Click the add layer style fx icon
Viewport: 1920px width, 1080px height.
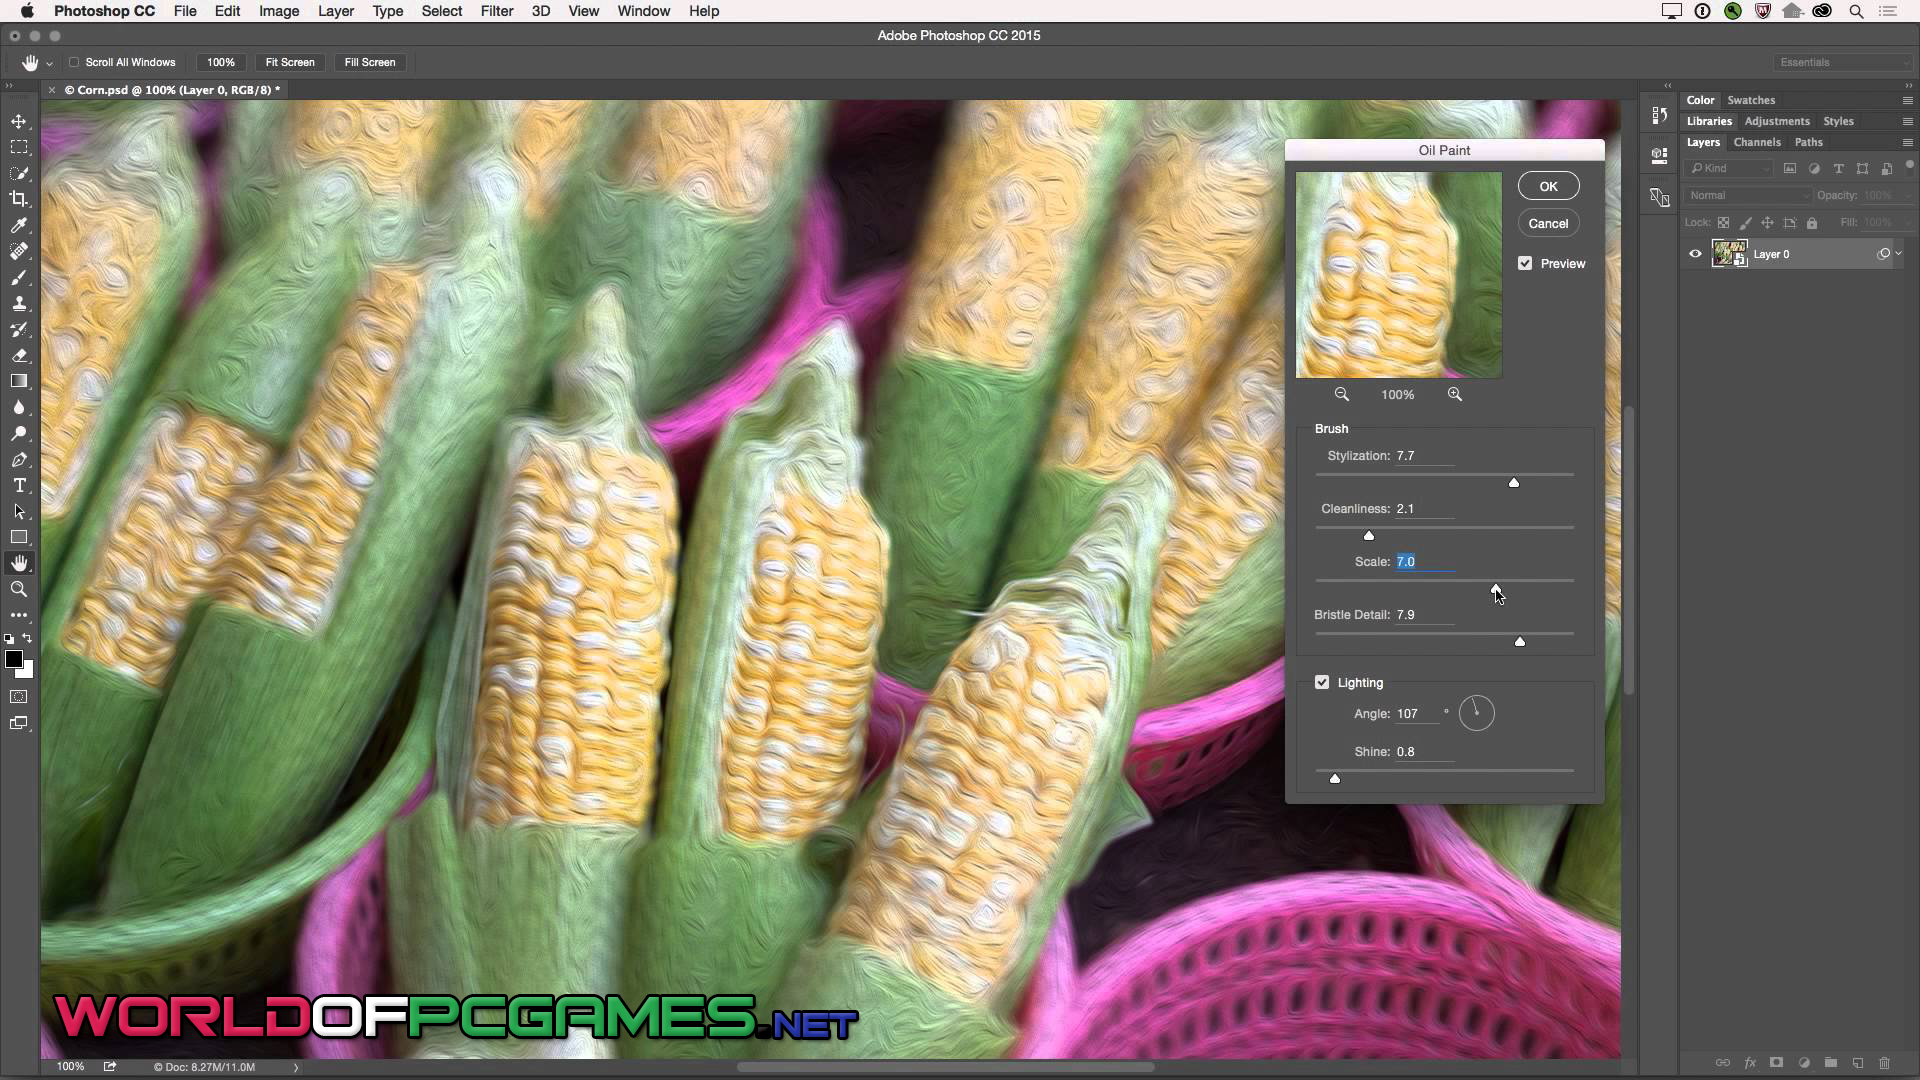[x=1750, y=1063]
